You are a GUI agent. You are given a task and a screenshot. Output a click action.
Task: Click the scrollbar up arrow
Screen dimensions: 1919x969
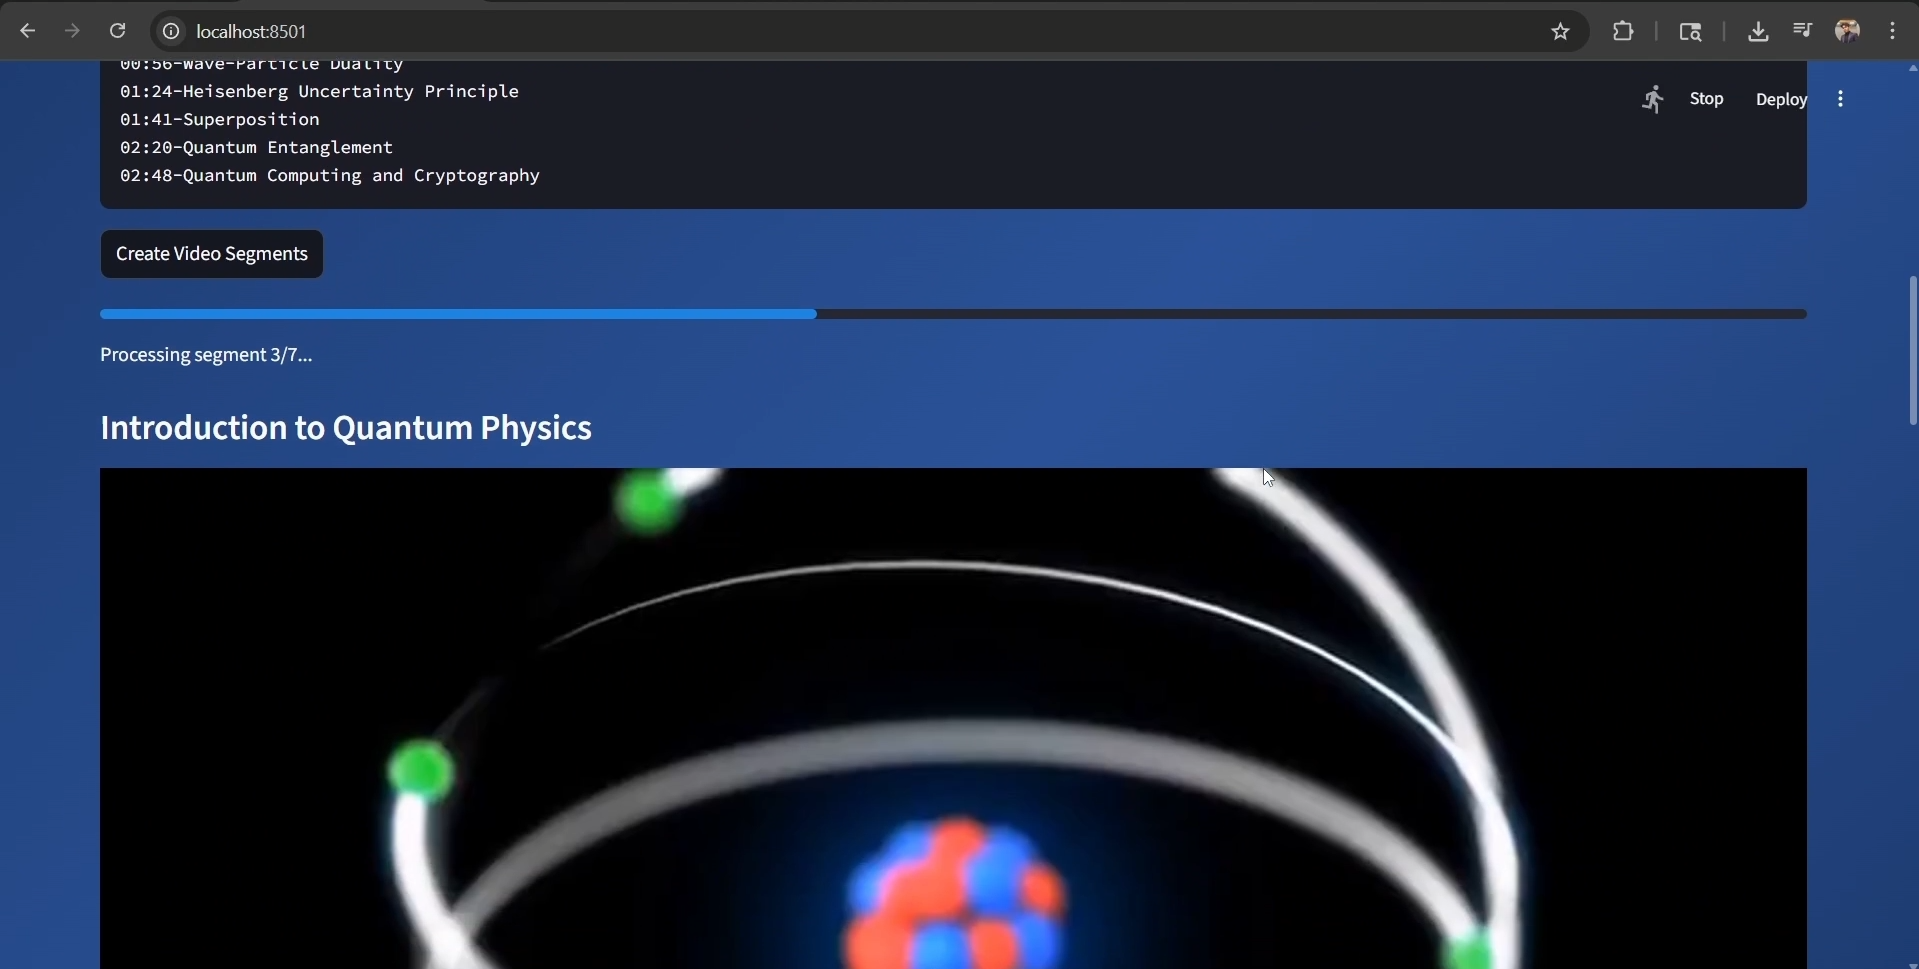pos(1912,68)
